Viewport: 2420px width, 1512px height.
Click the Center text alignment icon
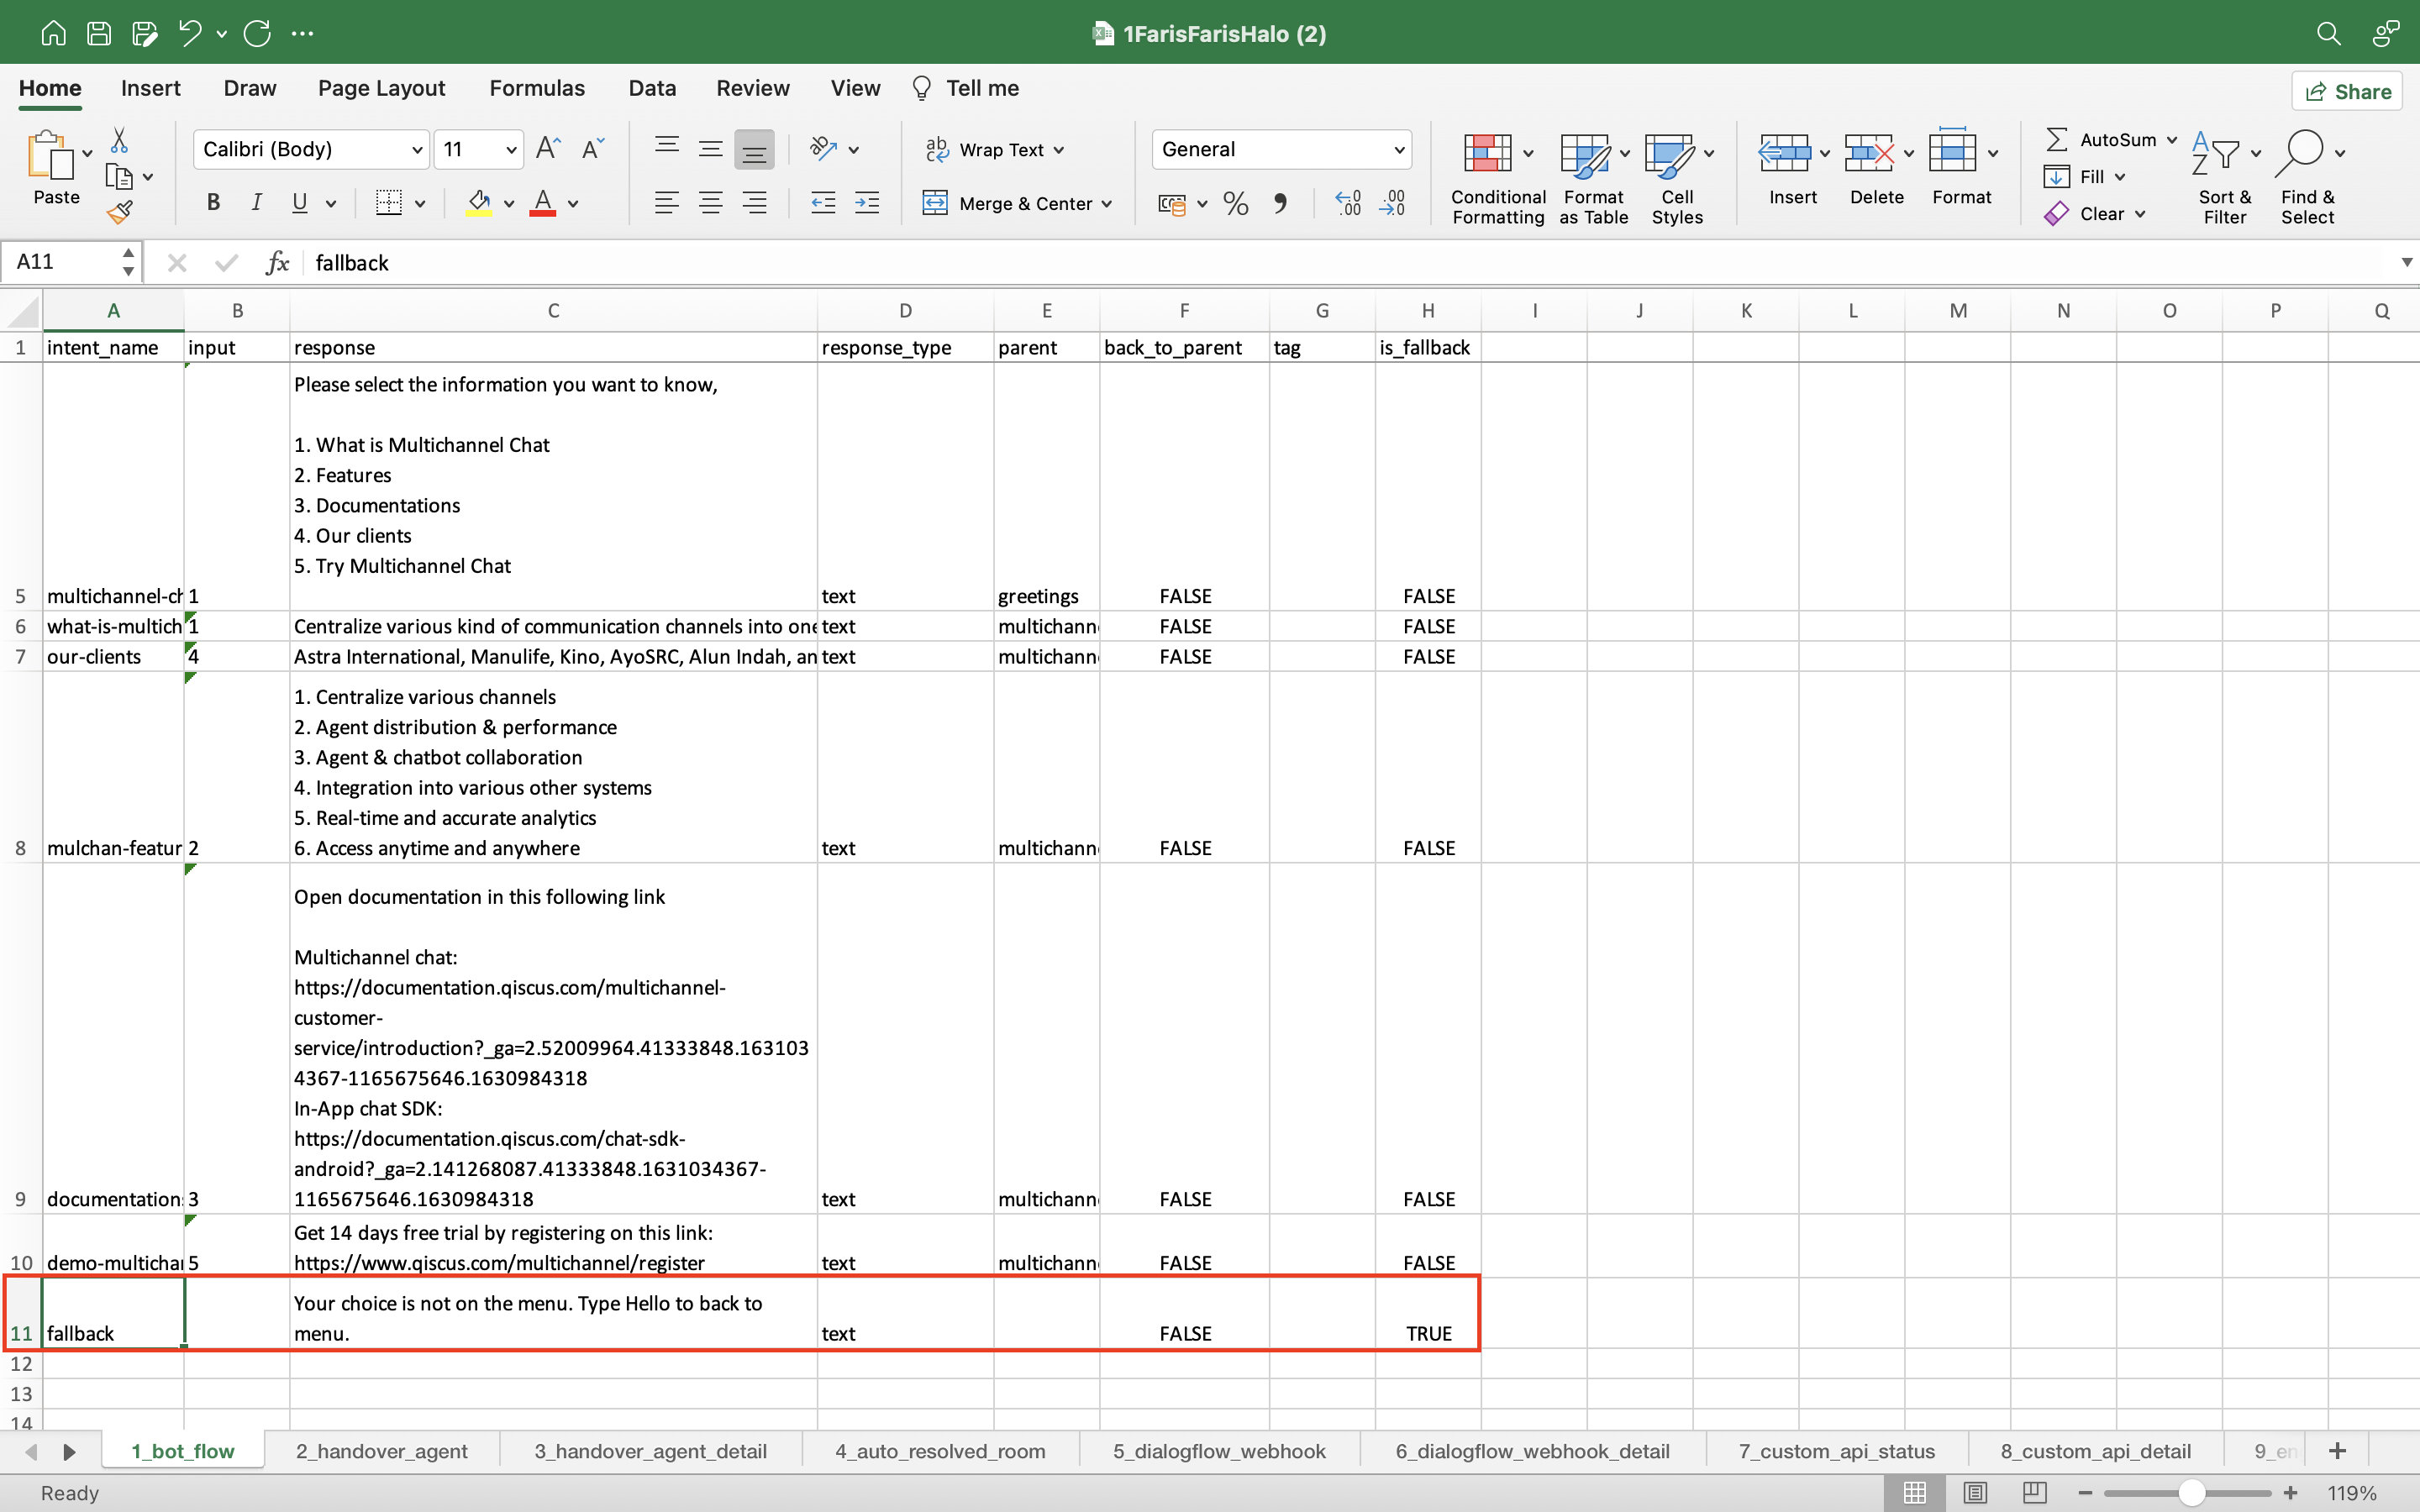pyautogui.click(x=710, y=204)
